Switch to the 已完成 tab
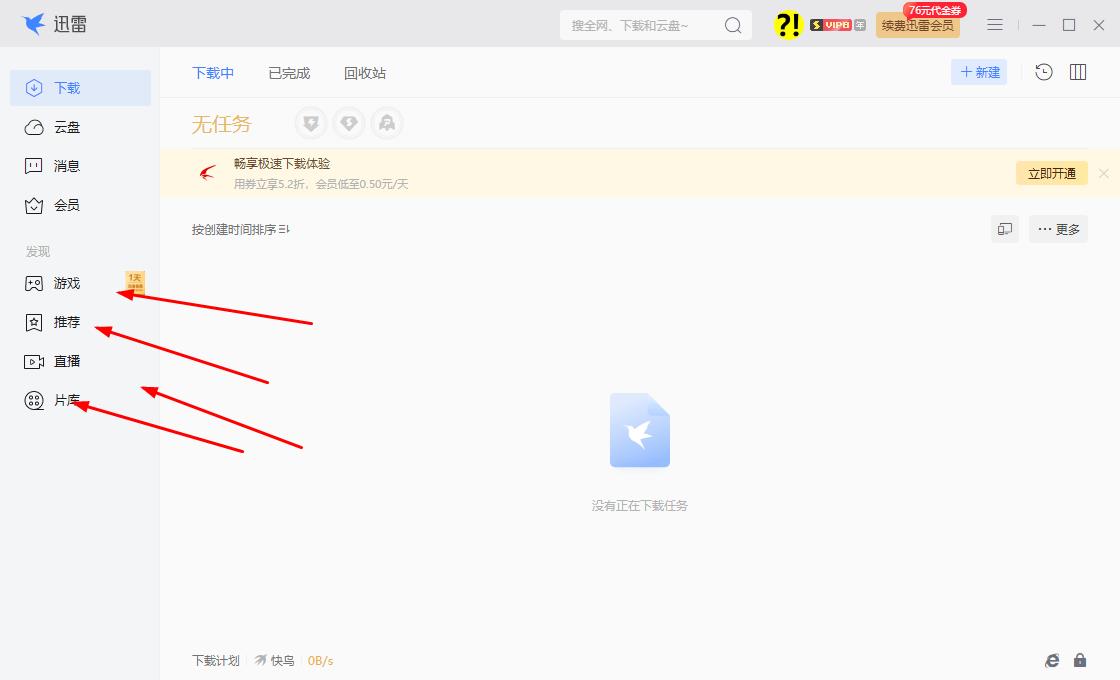The width and height of the screenshot is (1120, 680). click(288, 72)
